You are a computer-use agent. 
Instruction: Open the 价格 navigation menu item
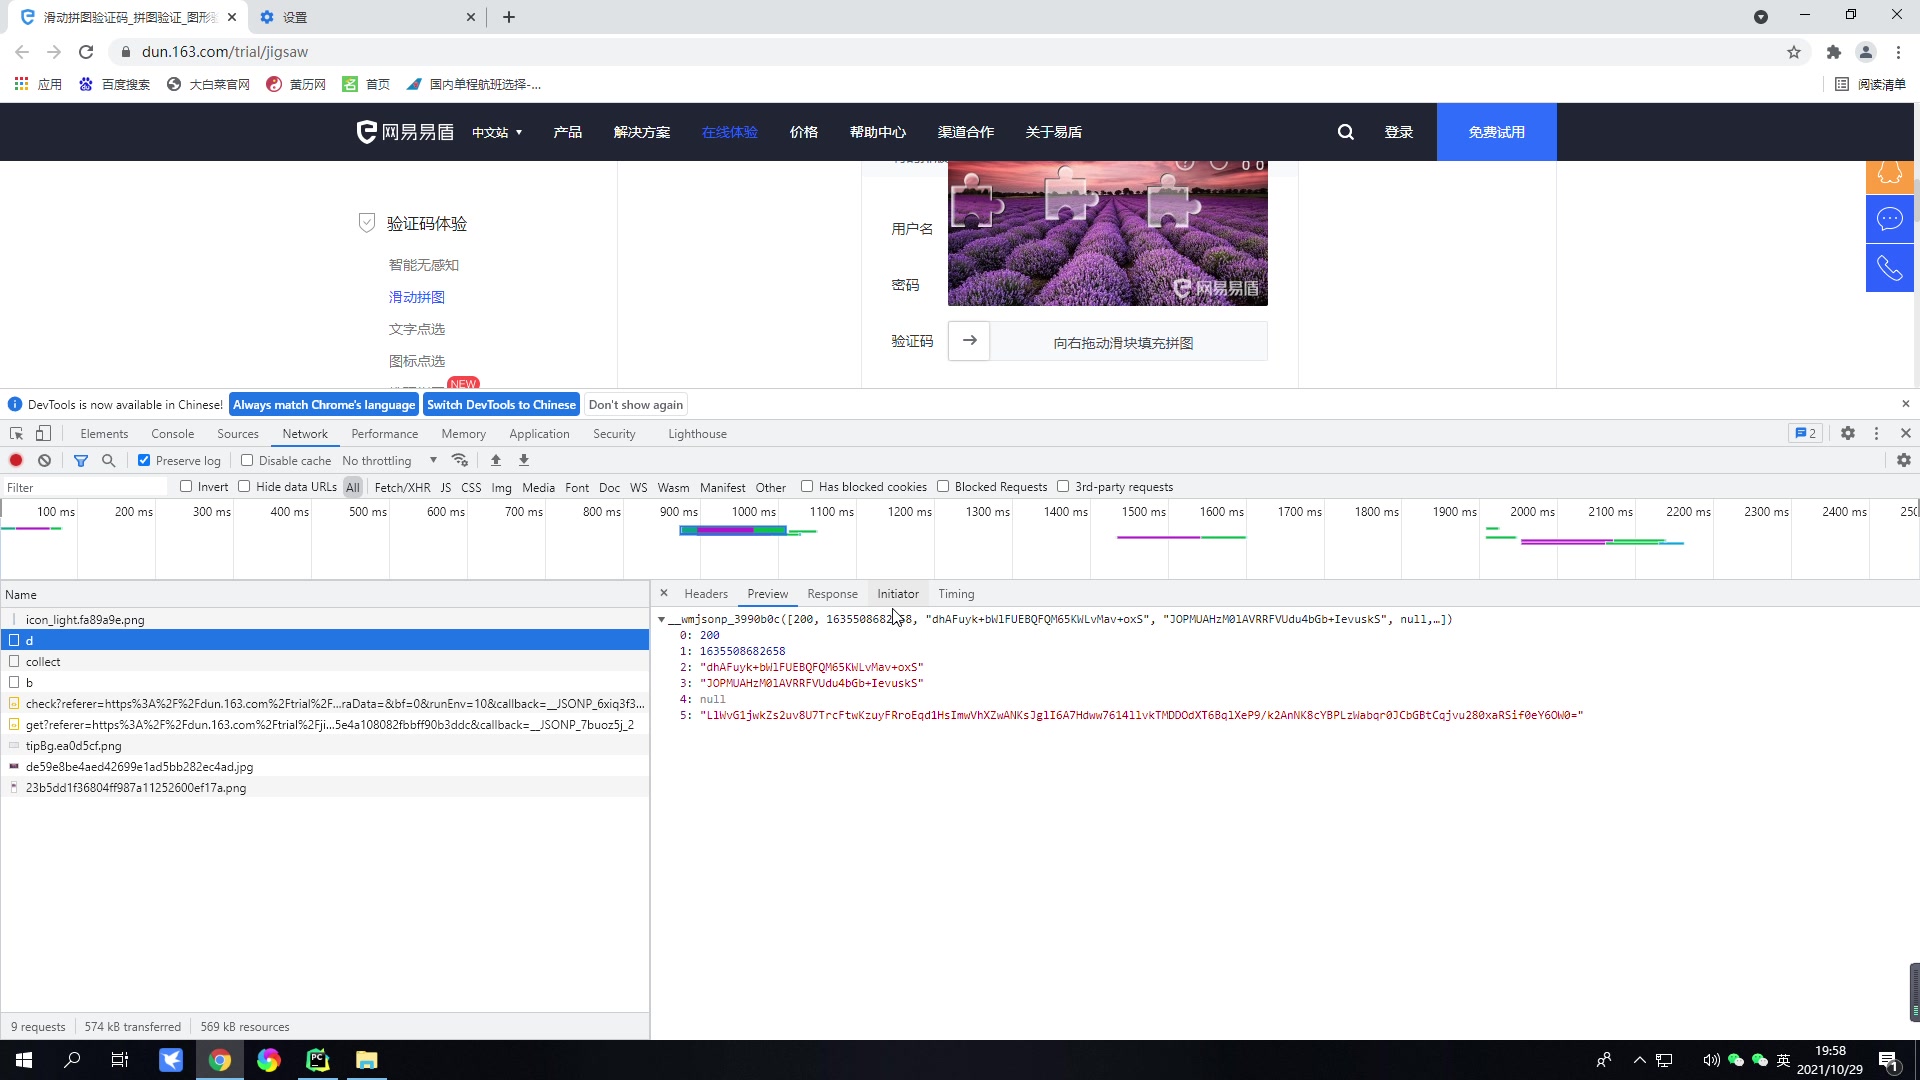click(x=804, y=132)
